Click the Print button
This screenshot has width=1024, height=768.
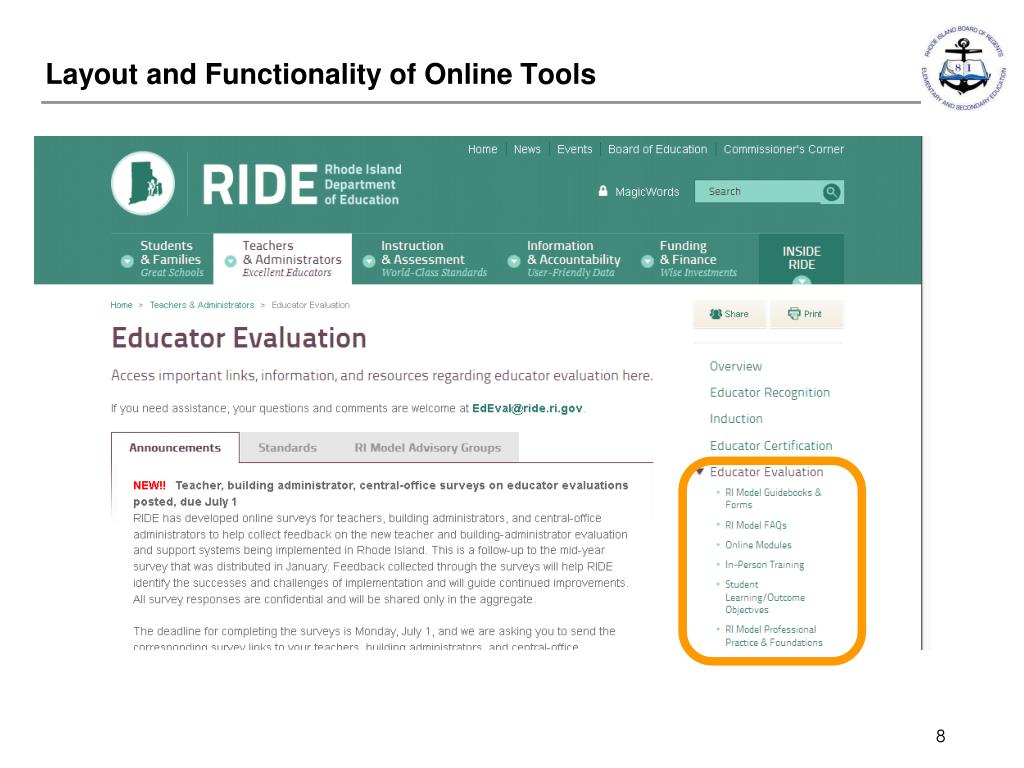(x=807, y=314)
